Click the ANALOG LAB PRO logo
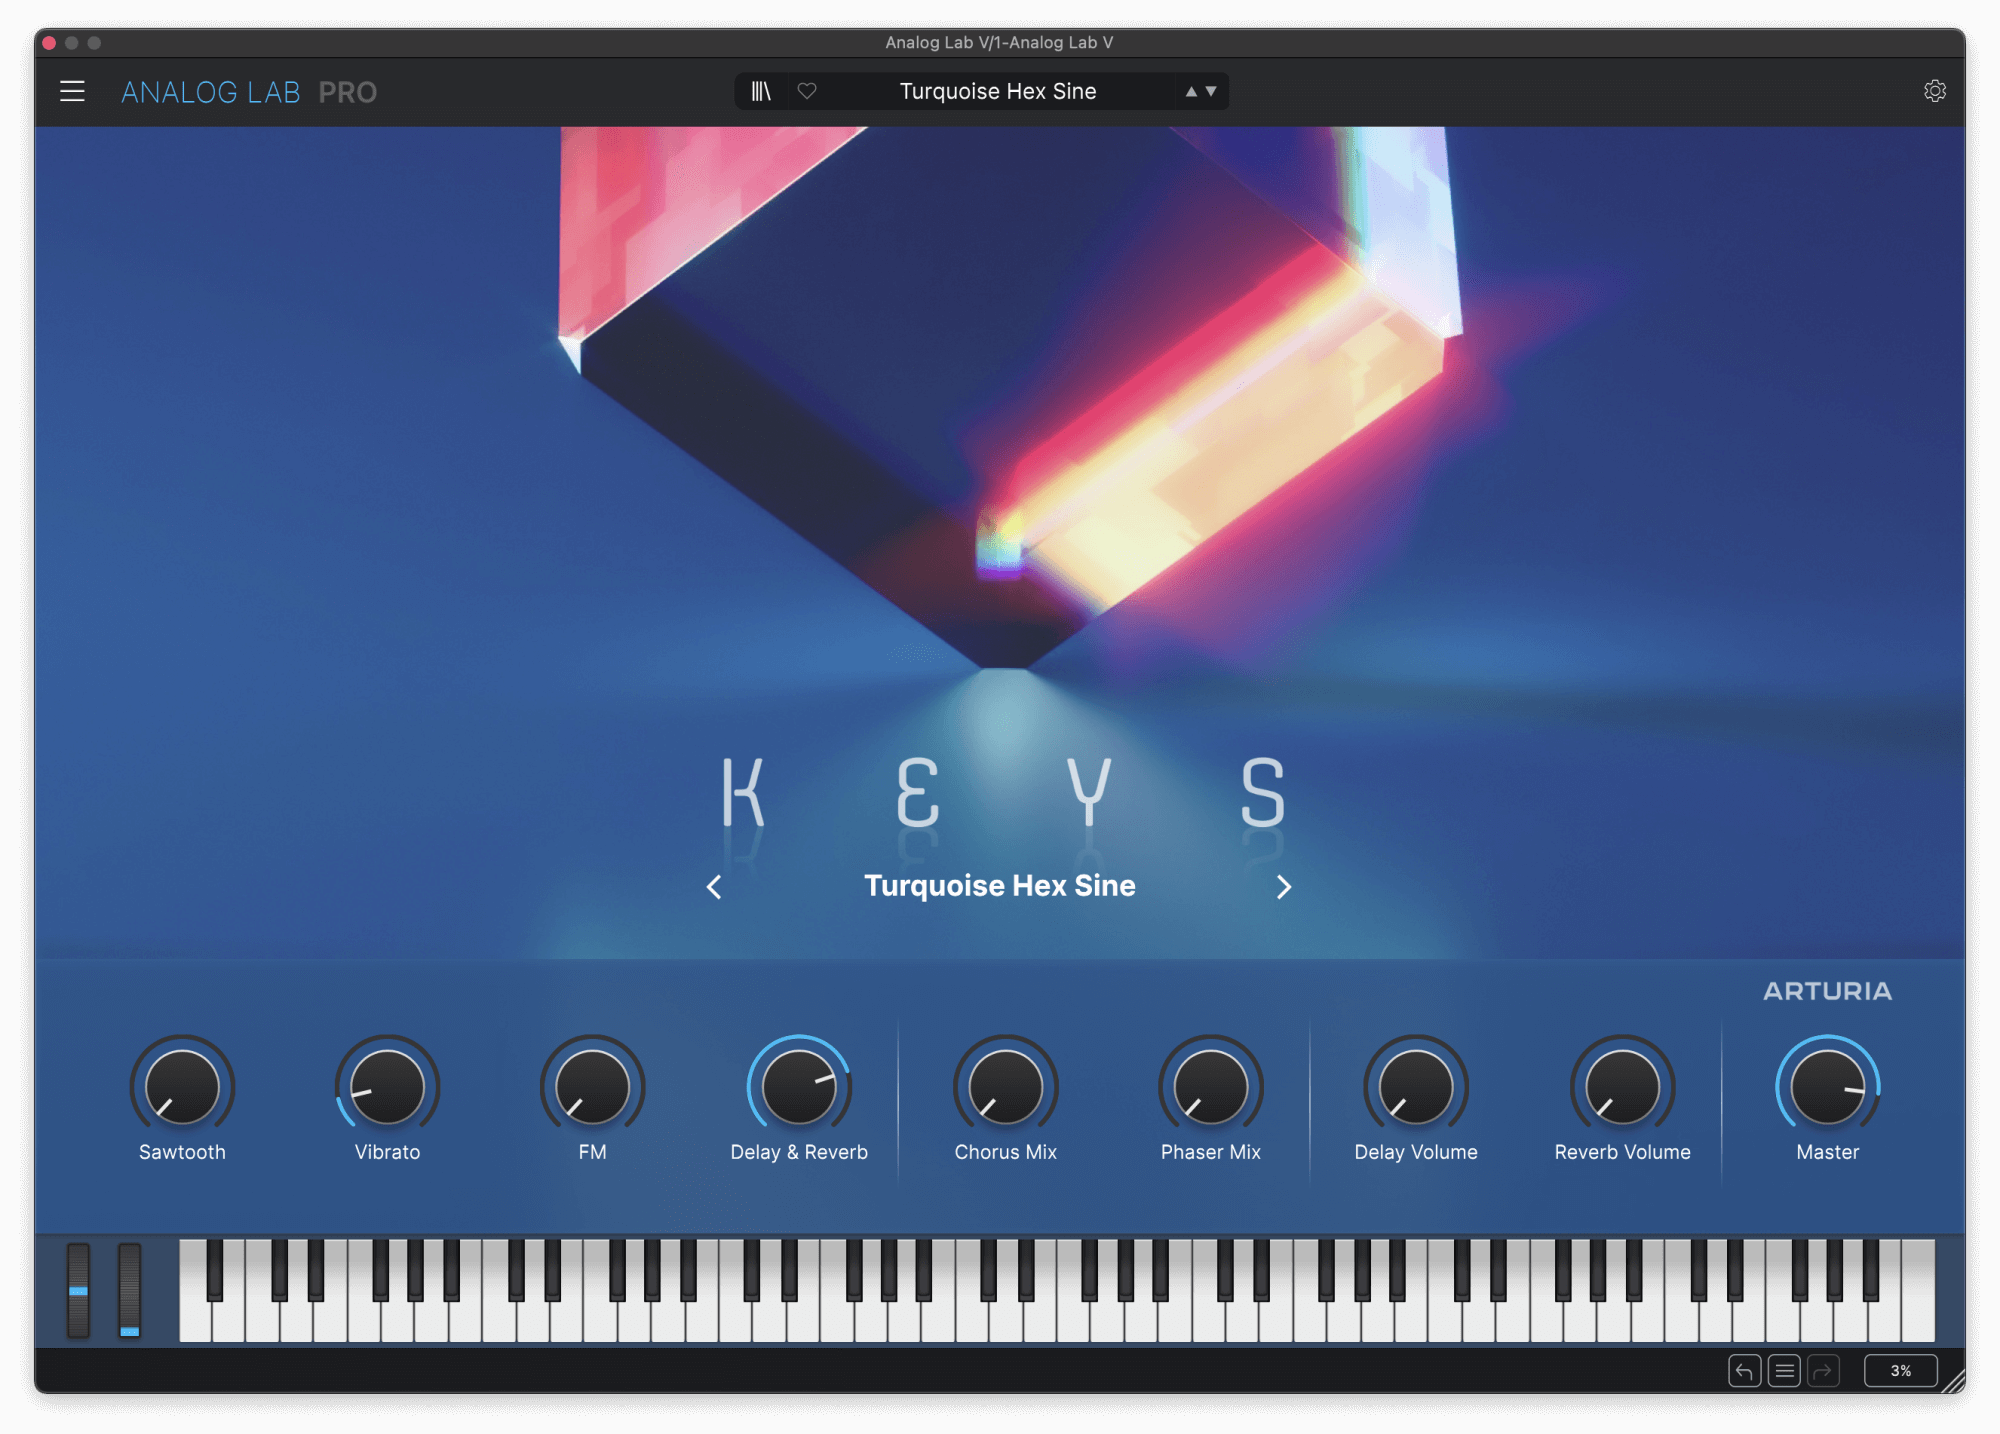 pyautogui.click(x=249, y=92)
